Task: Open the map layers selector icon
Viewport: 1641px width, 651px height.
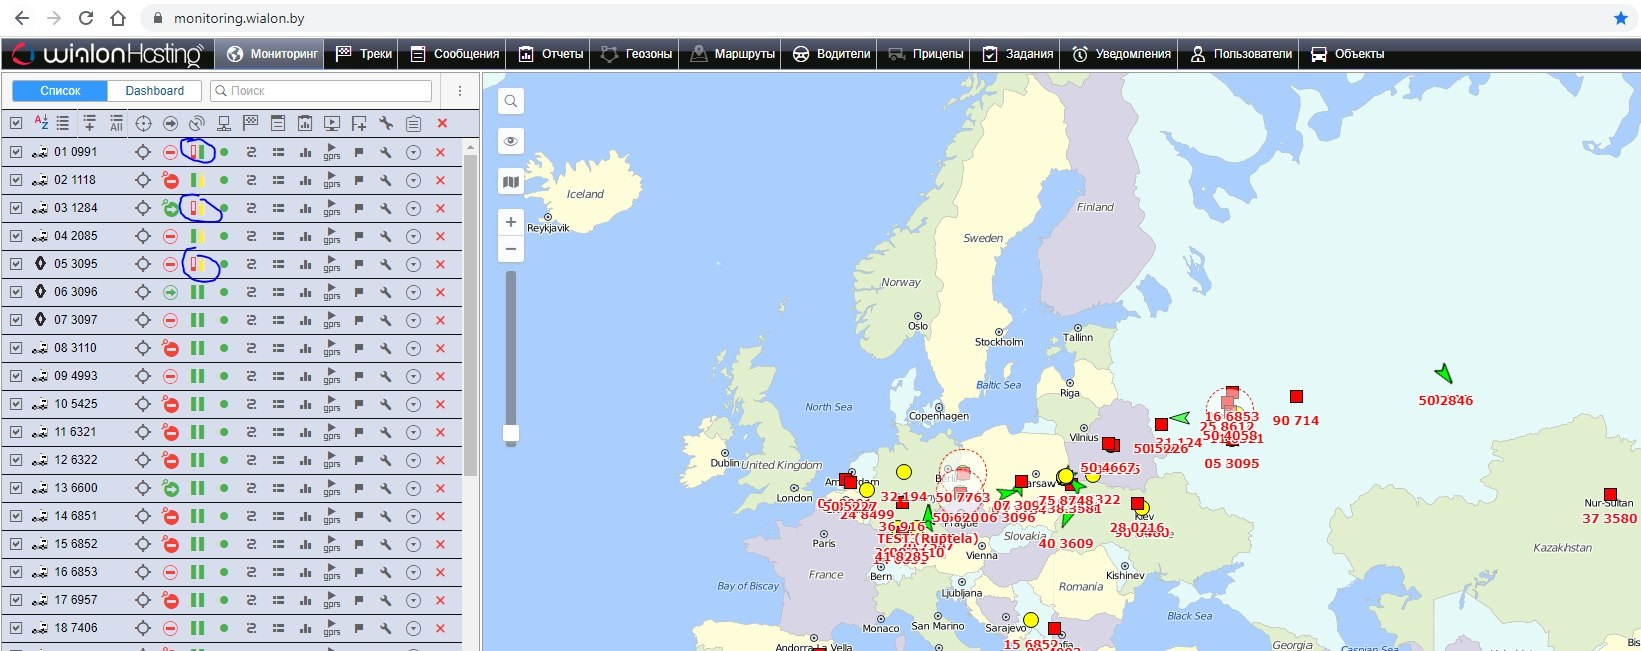Action: [511, 182]
